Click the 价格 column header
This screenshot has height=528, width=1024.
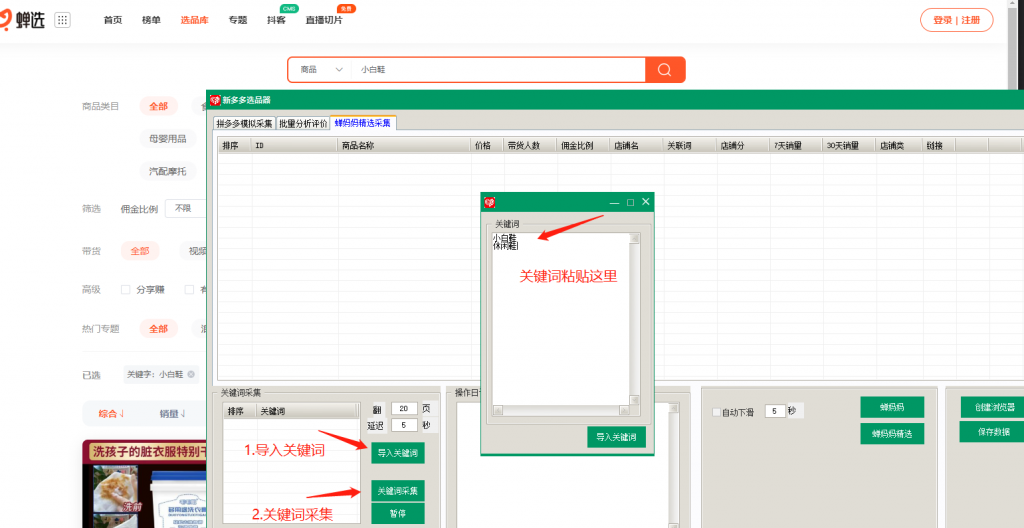pyautogui.click(x=487, y=146)
